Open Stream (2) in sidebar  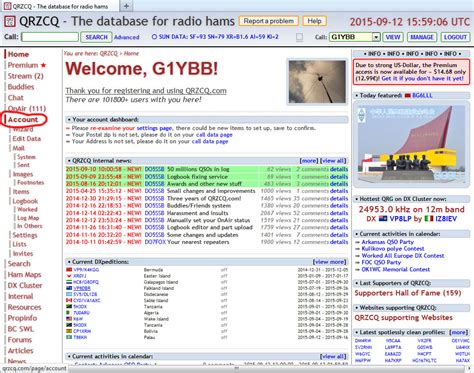26,76
